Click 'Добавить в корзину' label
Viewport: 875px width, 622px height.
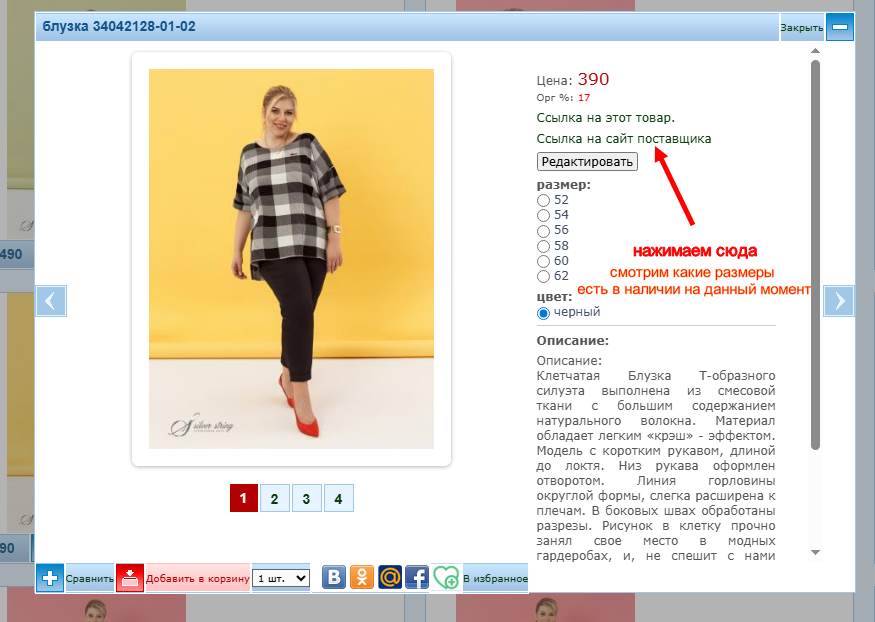(198, 578)
